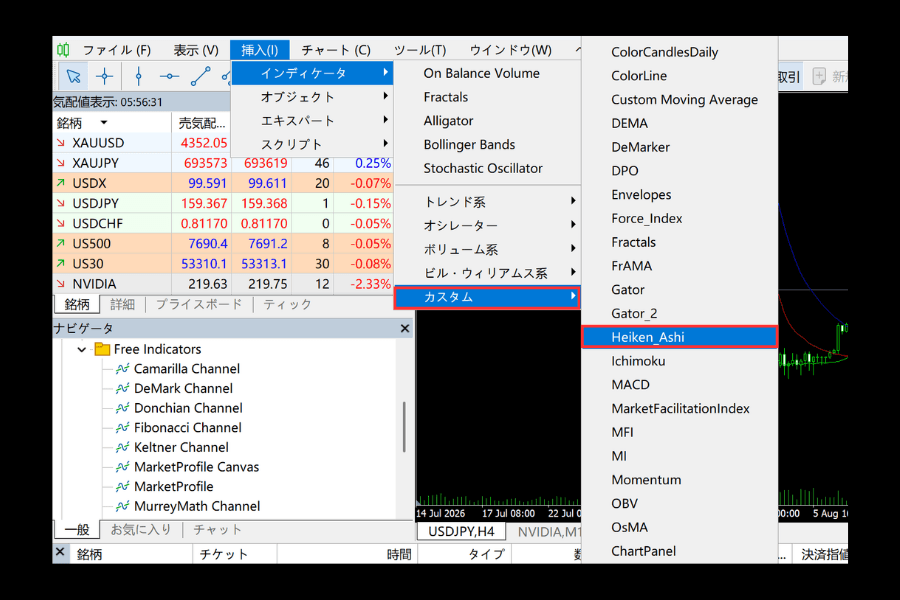The image size is (900, 600).
Task: Choose Alligator indicator
Action: [x=488, y=121]
